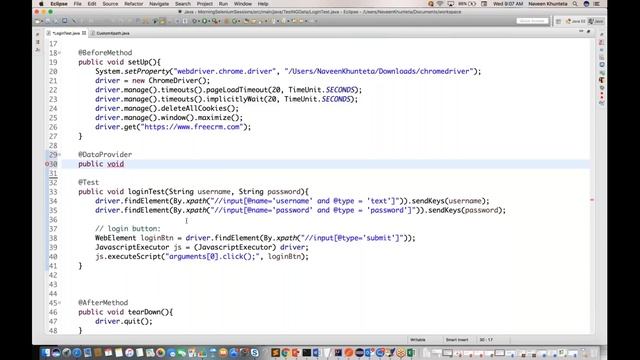640x360 pixels.
Task: Click the New file toolbar icon
Action: pyautogui.click(x=37, y=21)
